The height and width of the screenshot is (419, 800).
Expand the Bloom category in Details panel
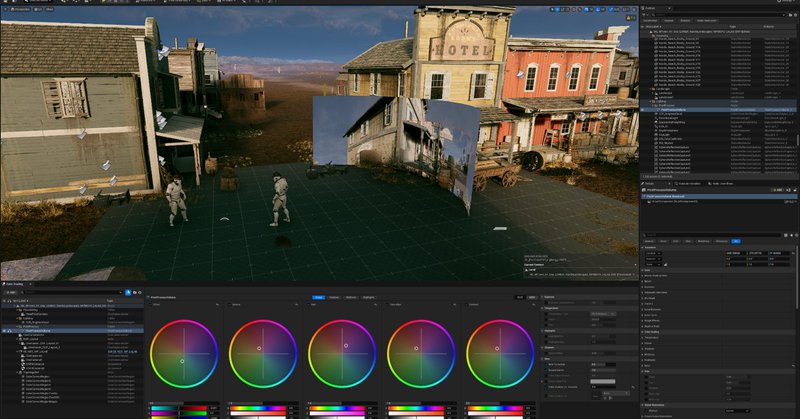coord(643,281)
